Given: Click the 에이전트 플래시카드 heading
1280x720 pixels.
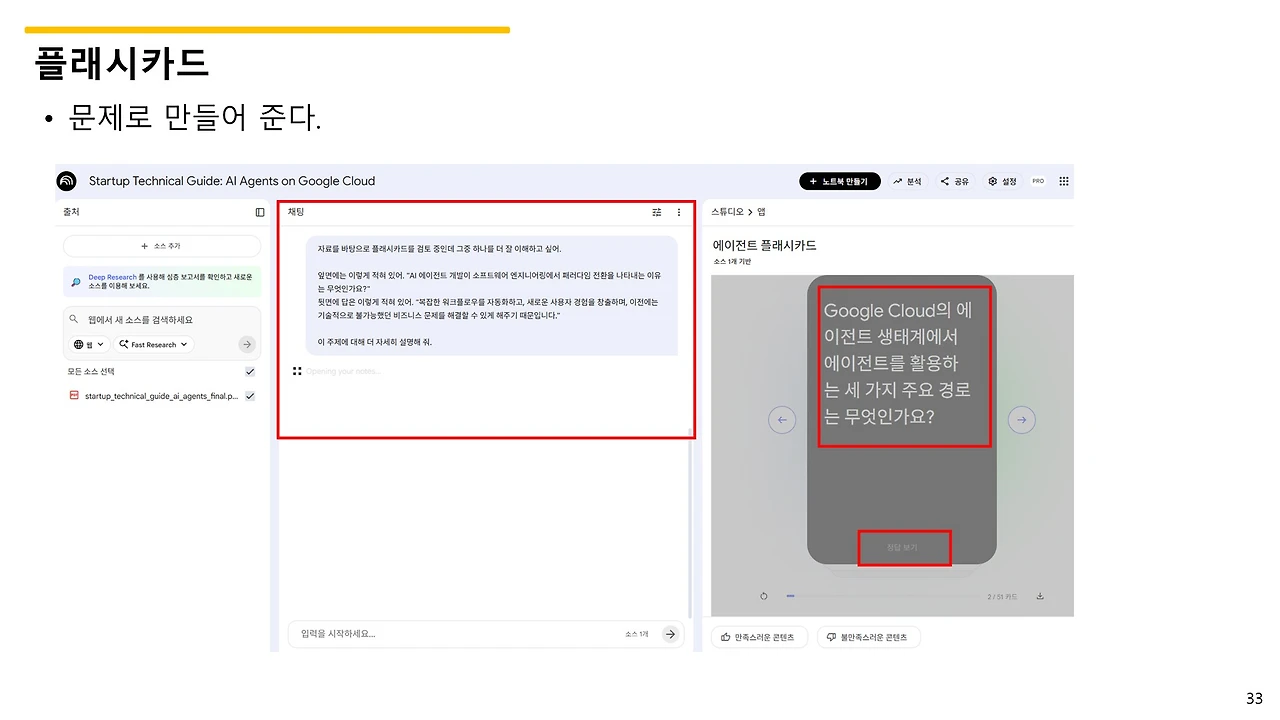Looking at the screenshot, I should click(x=765, y=245).
